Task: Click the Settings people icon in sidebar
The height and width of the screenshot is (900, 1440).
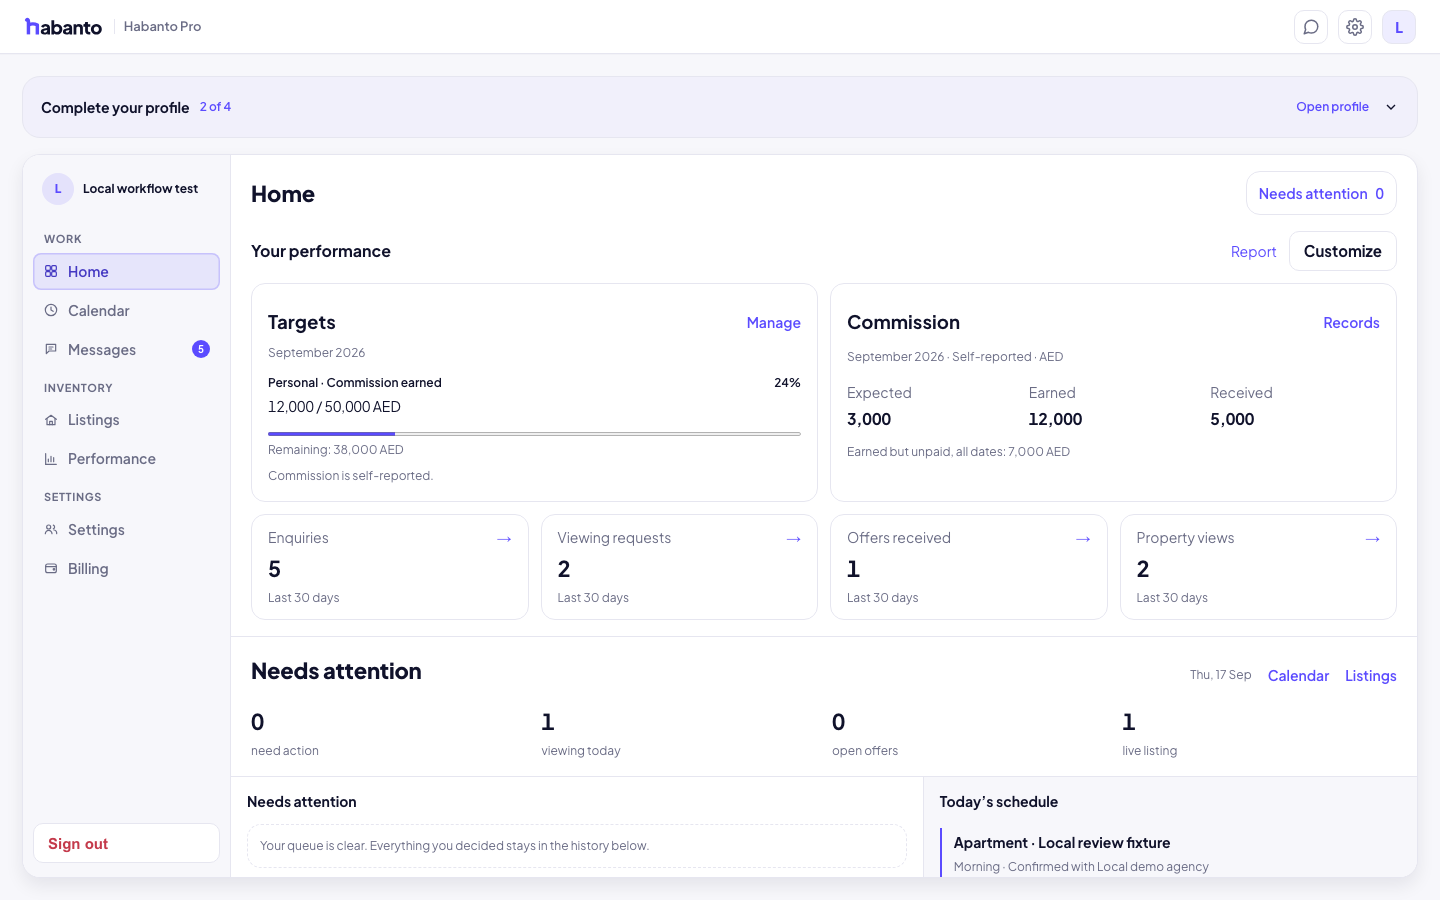Action: [51, 530]
